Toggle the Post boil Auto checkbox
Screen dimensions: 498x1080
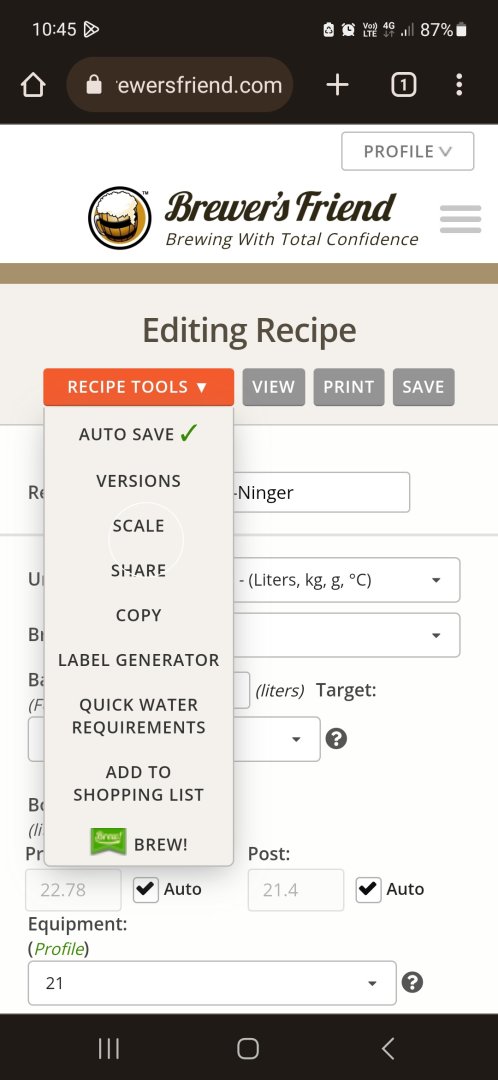click(368, 889)
